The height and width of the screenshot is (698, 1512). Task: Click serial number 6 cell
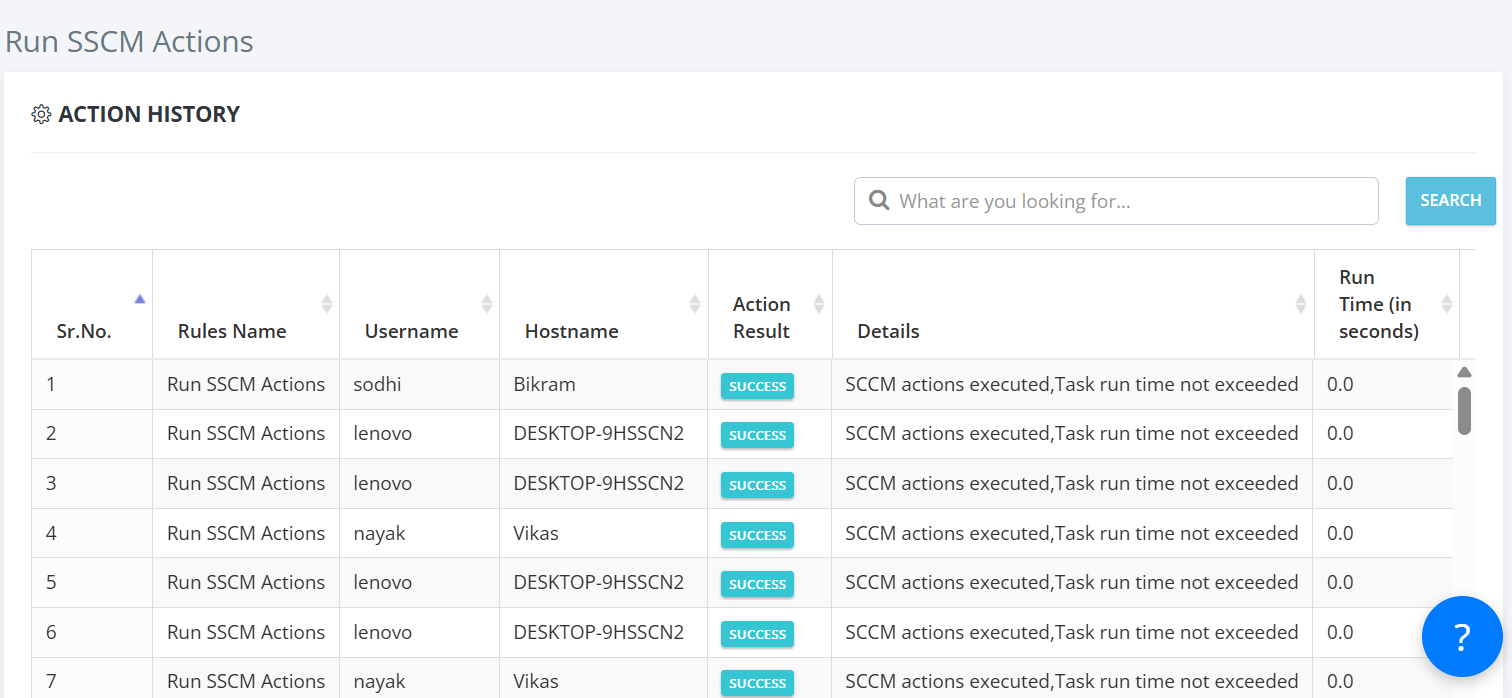coord(92,632)
